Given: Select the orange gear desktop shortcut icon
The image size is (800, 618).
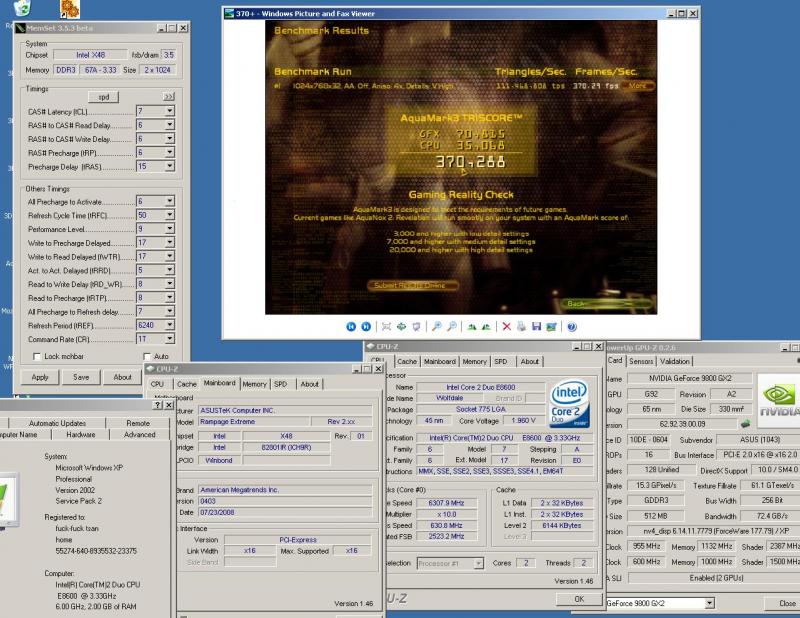Looking at the screenshot, I should click(x=69, y=9).
